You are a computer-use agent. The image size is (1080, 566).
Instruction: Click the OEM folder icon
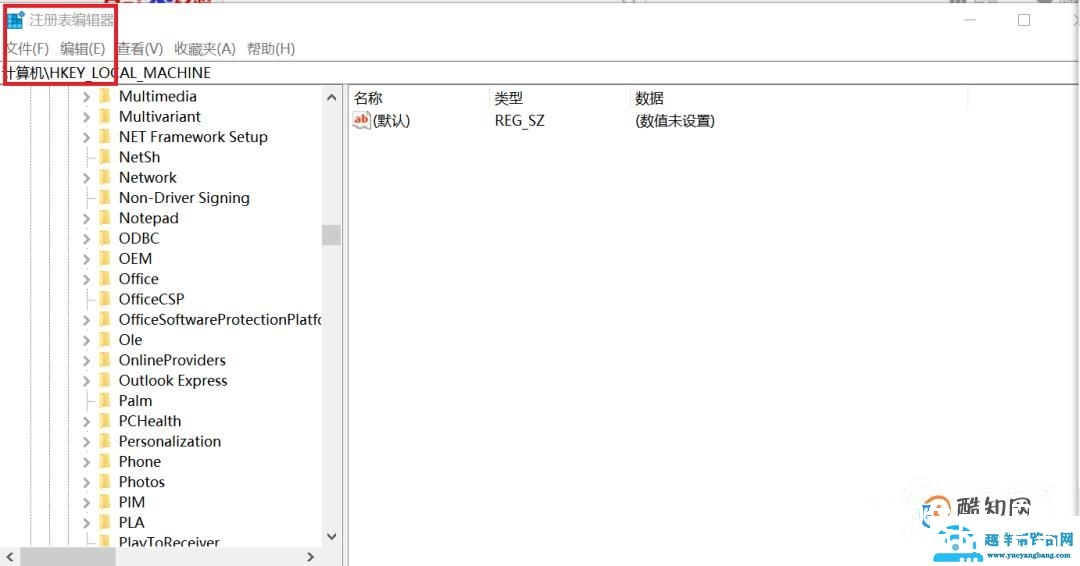point(105,258)
